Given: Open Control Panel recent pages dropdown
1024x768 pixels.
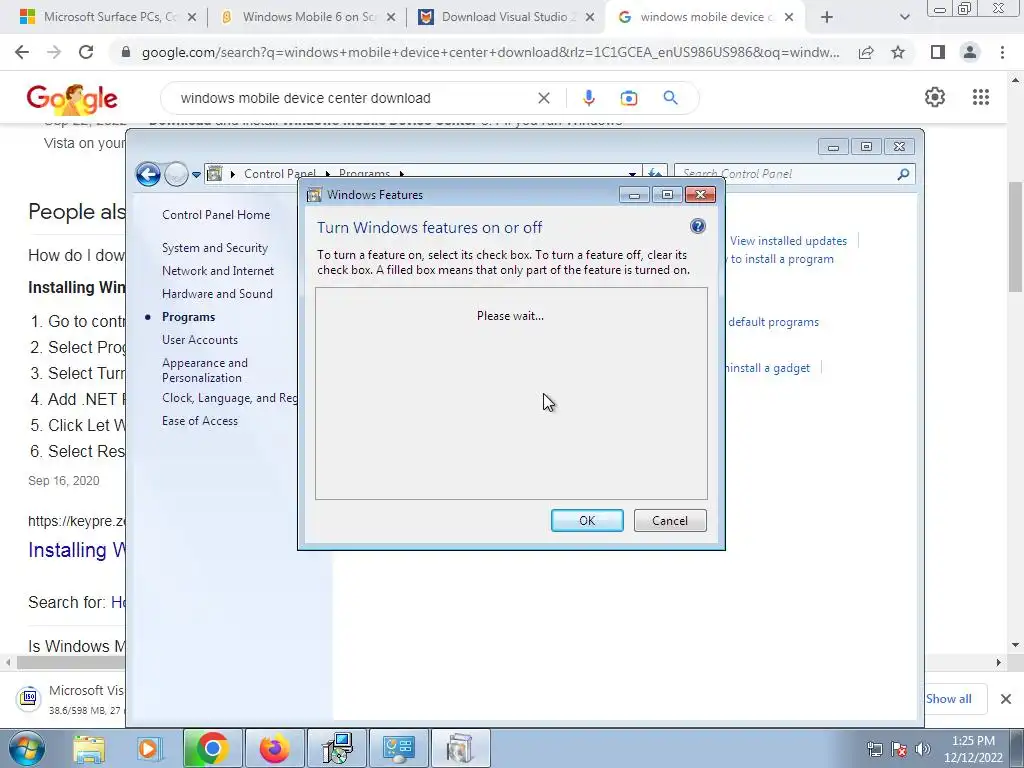Looking at the screenshot, I should click(x=196, y=174).
